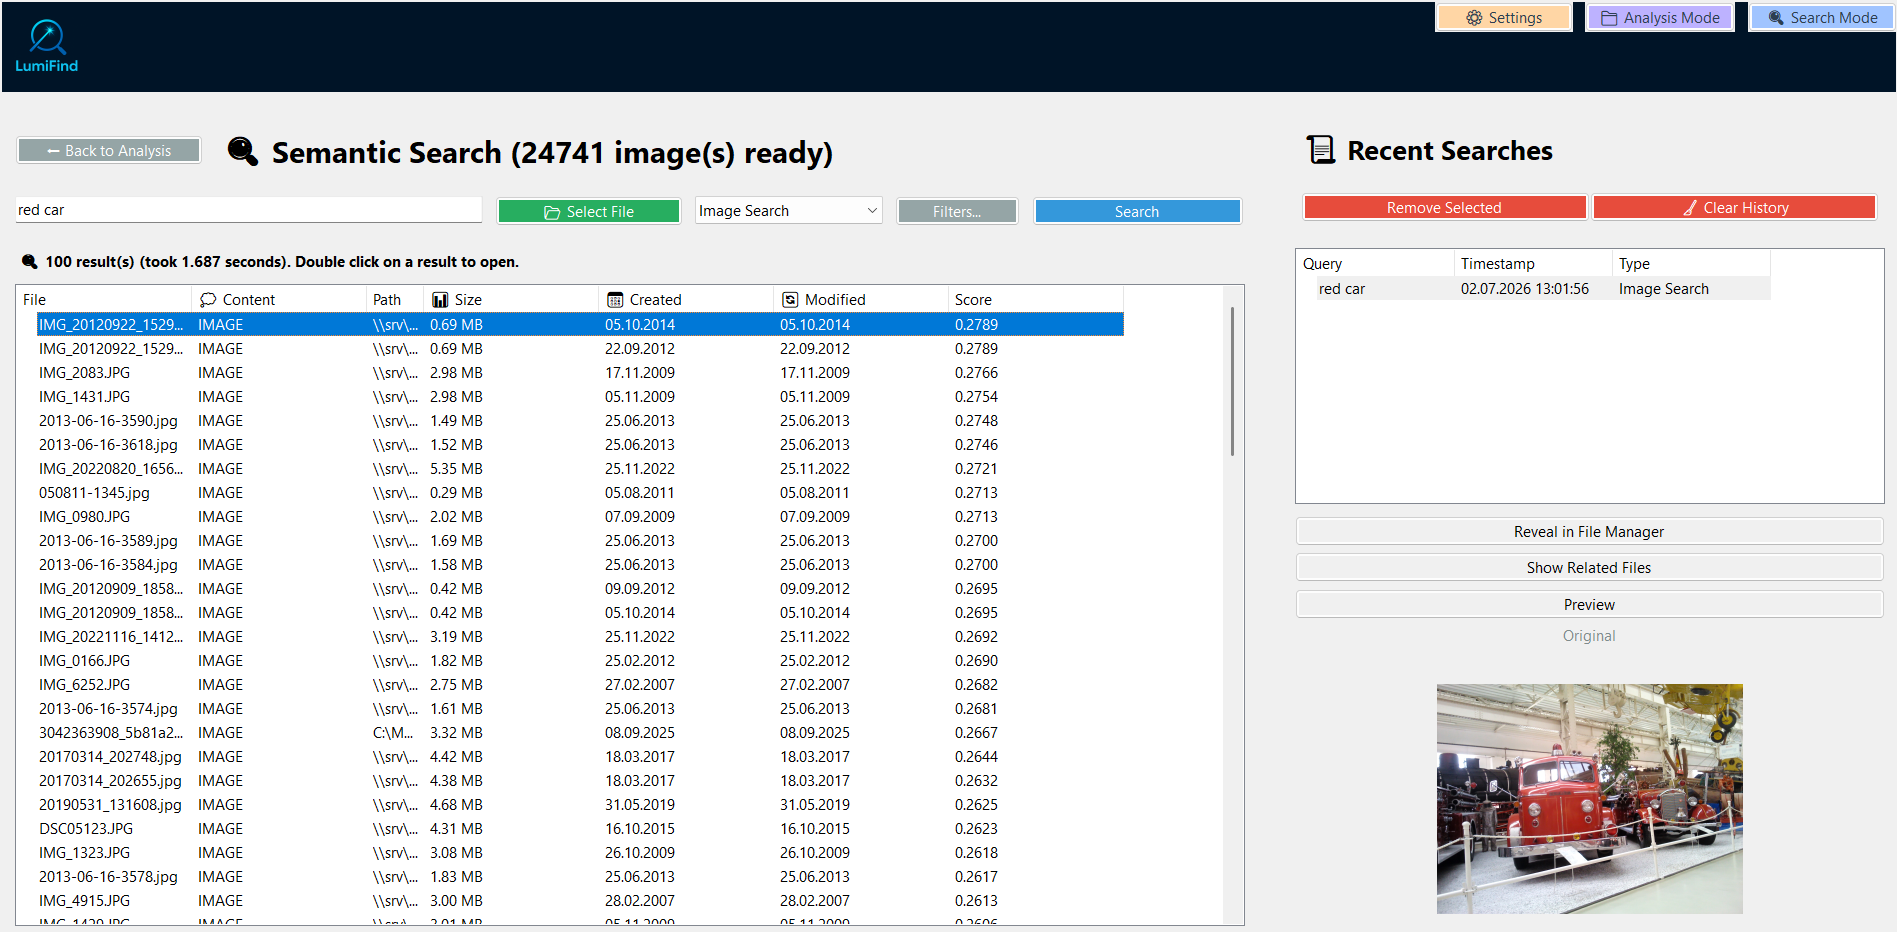This screenshot has height=932, width=1897.
Task: Reveal in File Manager
Action: [1589, 532]
